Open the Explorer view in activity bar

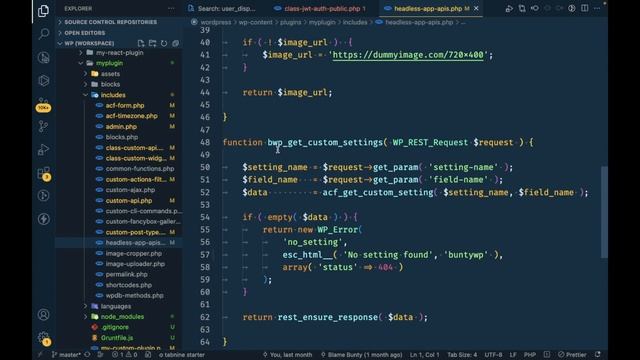pyautogui.click(x=43, y=11)
